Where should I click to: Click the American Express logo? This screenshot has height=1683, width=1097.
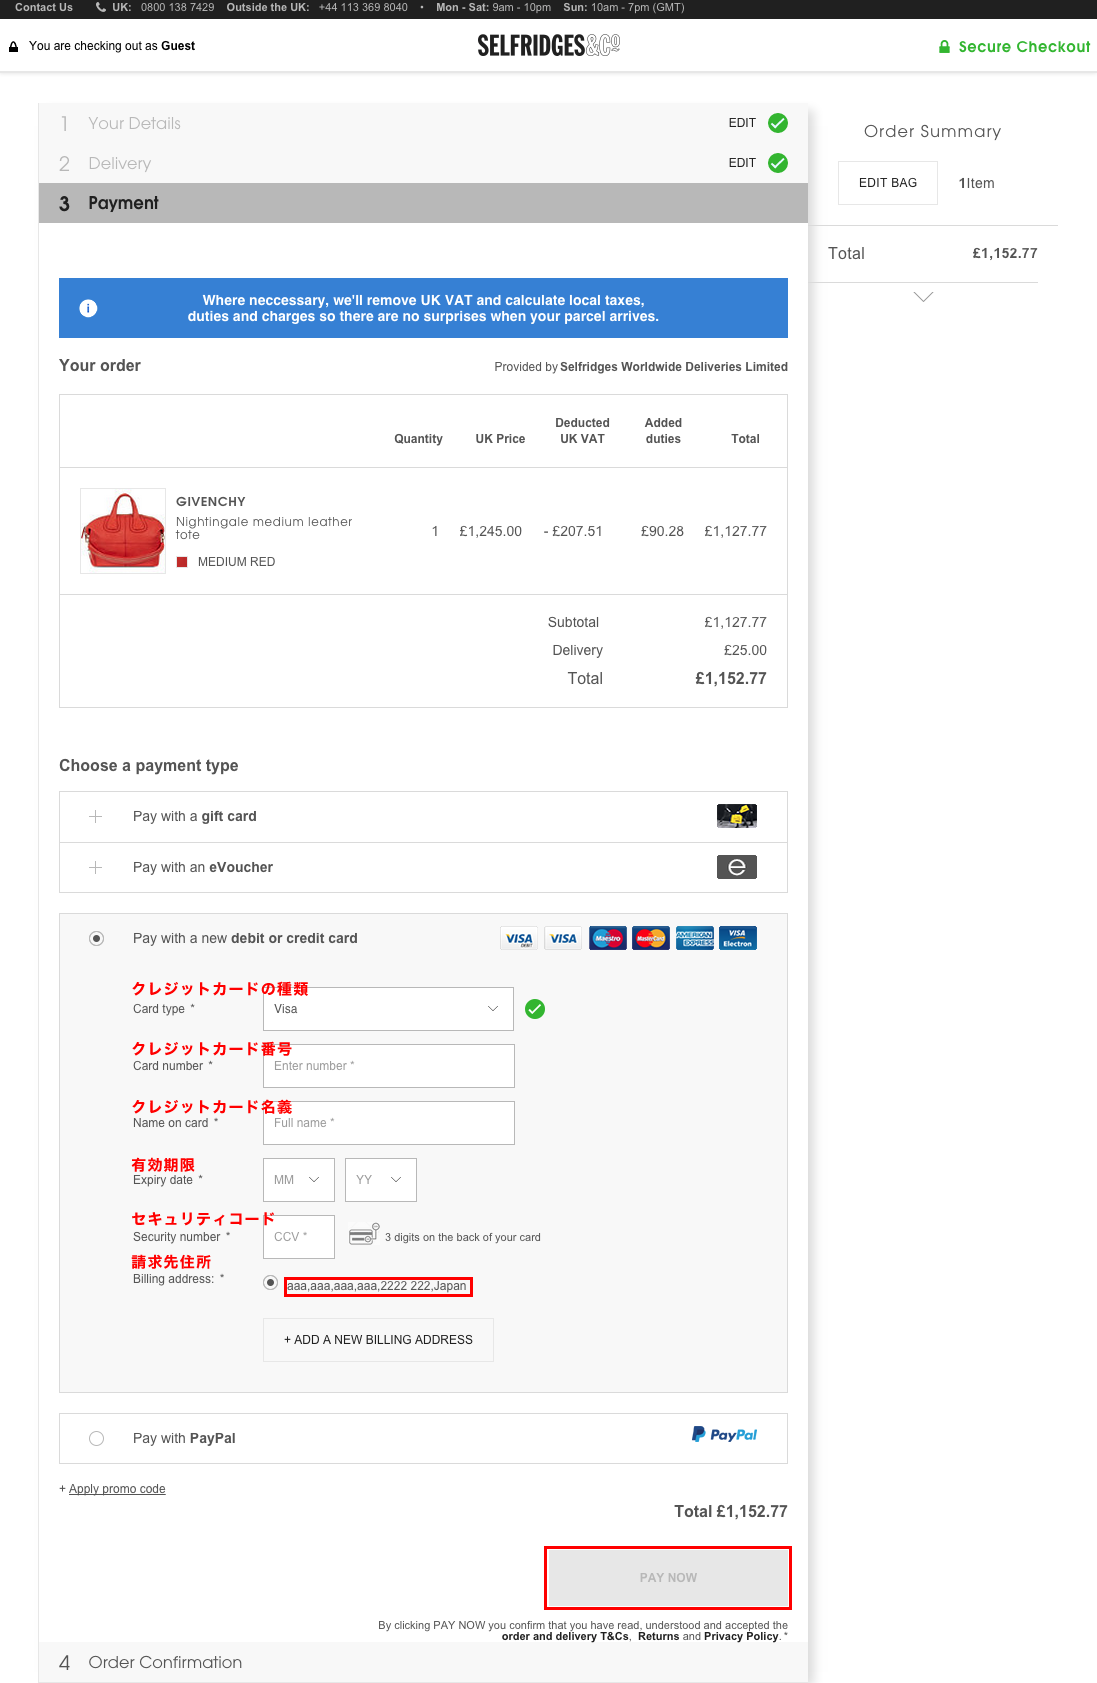click(695, 938)
